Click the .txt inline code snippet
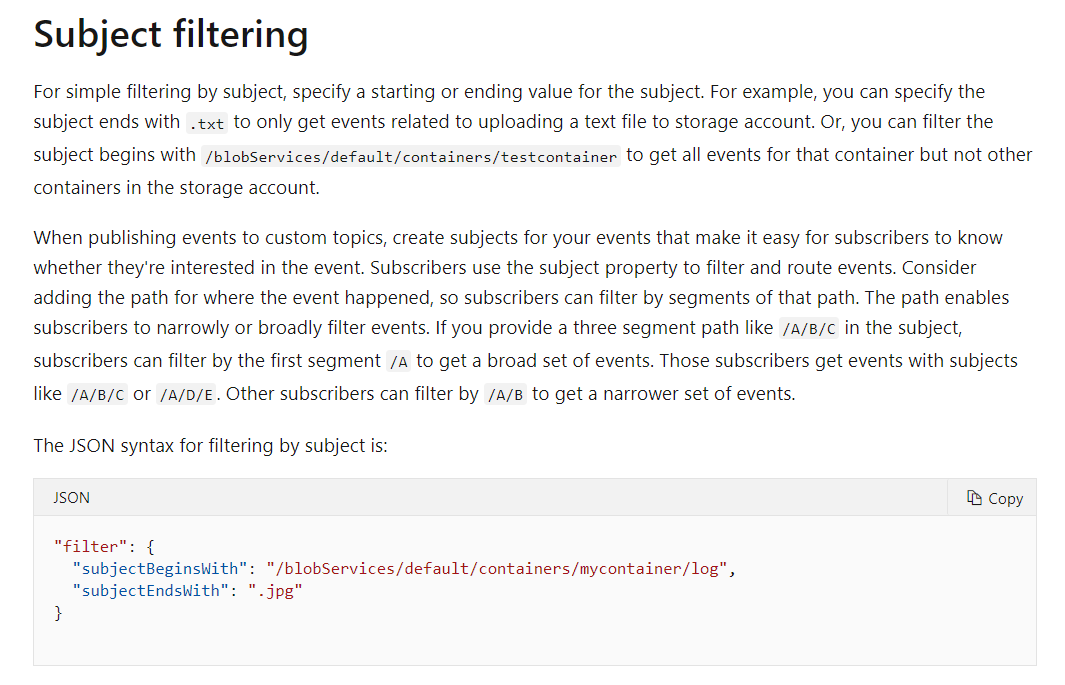The width and height of the screenshot is (1065, 685). click(207, 124)
